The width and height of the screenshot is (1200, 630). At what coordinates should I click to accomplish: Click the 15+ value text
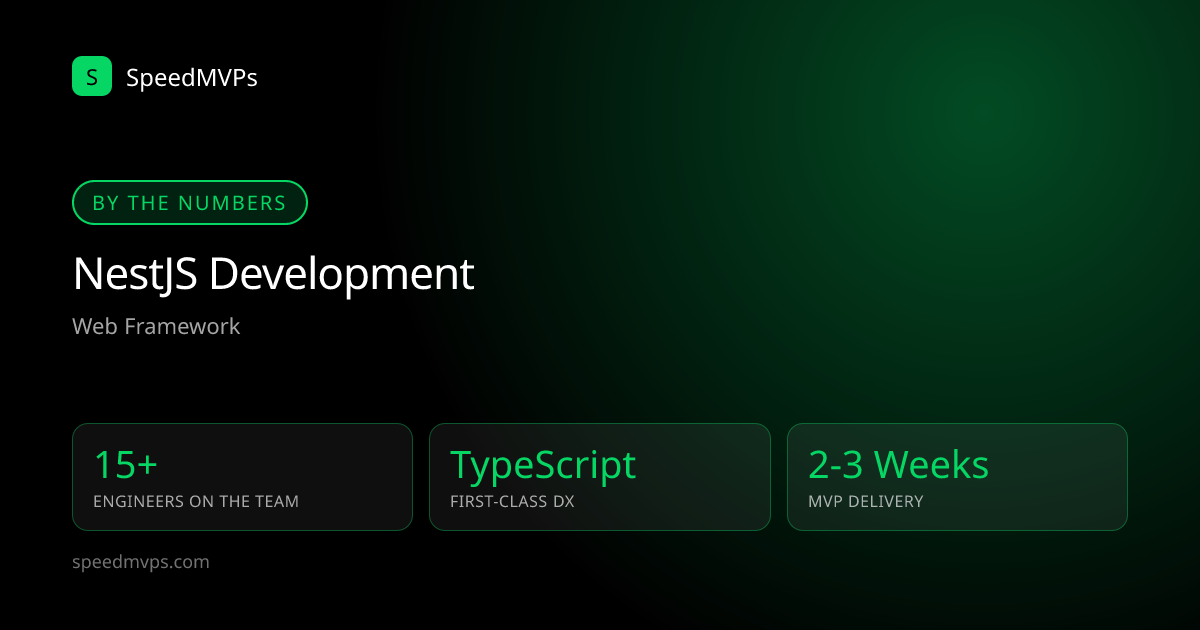[125, 465]
